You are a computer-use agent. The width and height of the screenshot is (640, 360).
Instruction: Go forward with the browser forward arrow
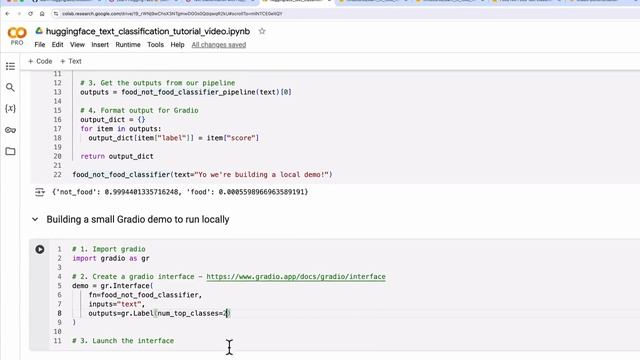pyautogui.click(x=19, y=13)
